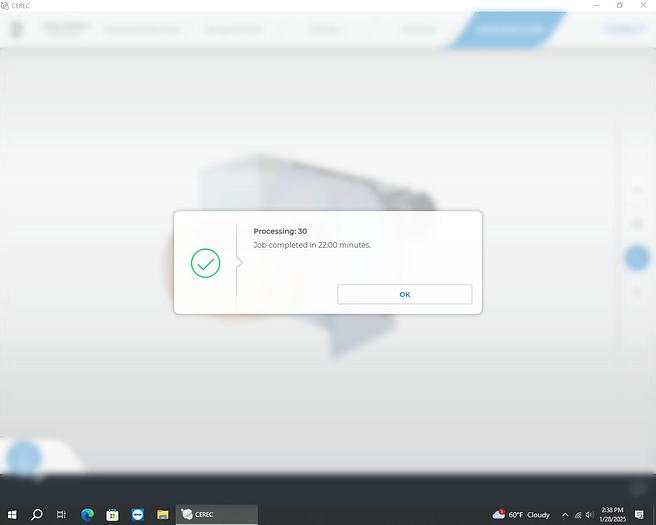Screen dimensions: 656x525
Task: Open File Explorer from the taskbar
Action: [162, 514]
